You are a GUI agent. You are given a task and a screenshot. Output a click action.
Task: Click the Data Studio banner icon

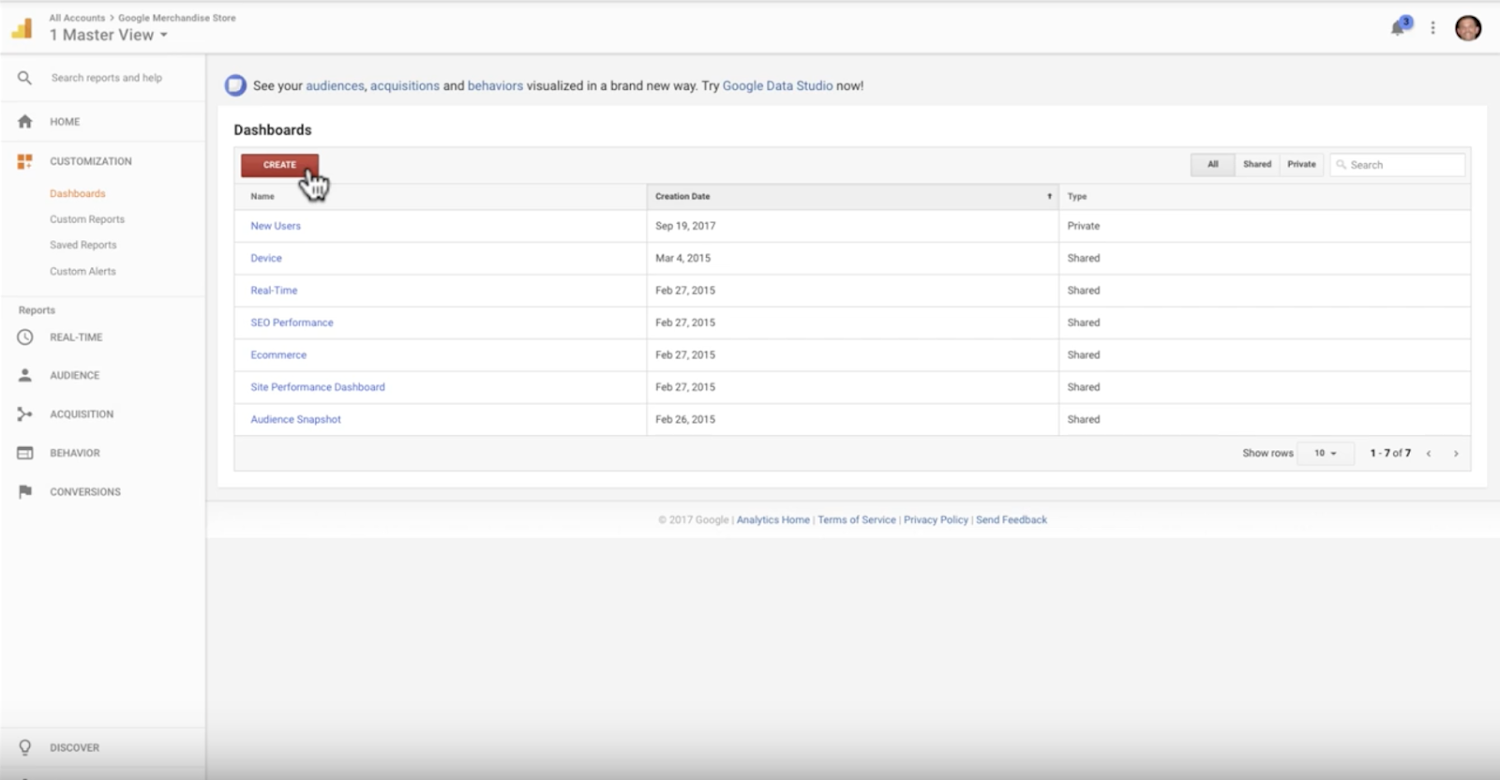click(x=235, y=86)
